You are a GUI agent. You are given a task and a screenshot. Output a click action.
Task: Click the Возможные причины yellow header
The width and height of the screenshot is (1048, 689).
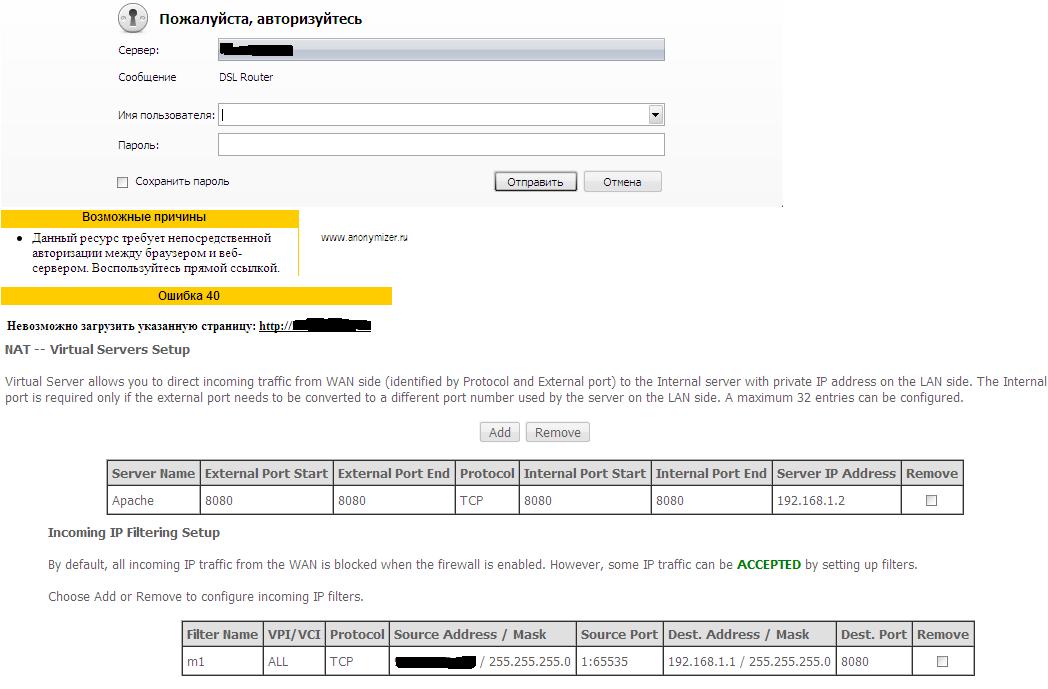click(150, 217)
